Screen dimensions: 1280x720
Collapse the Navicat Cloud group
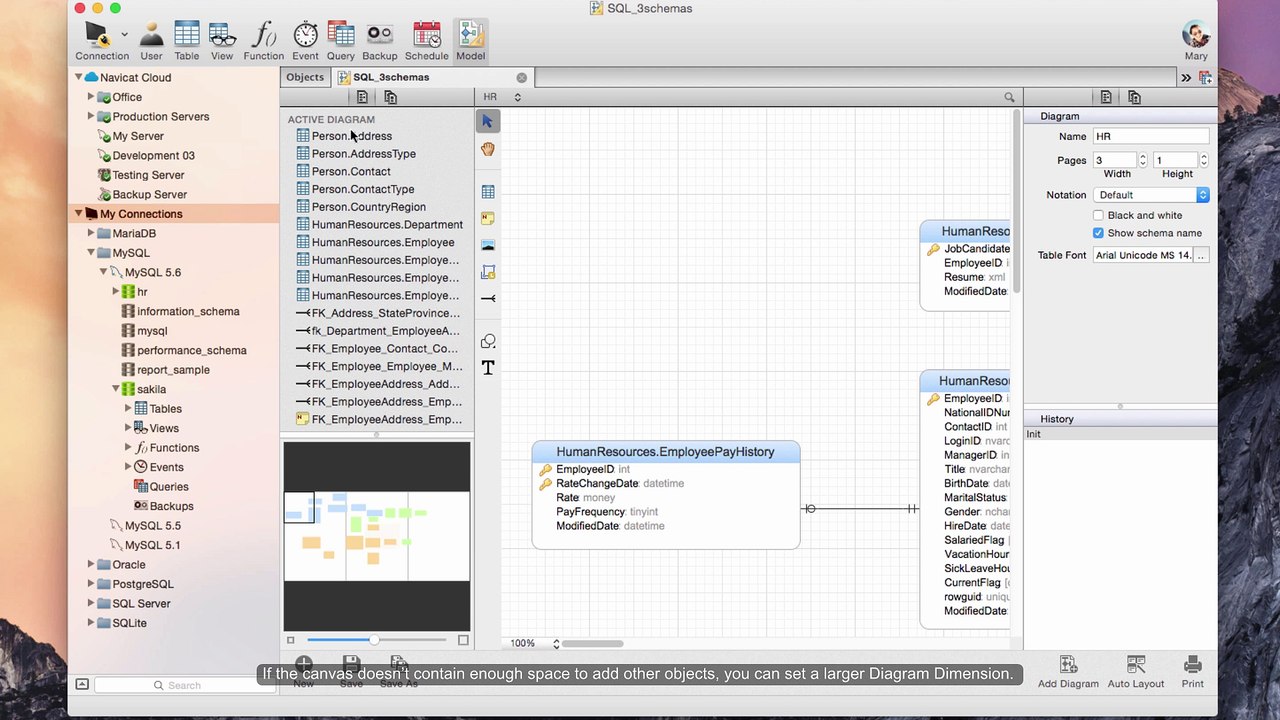79,77
